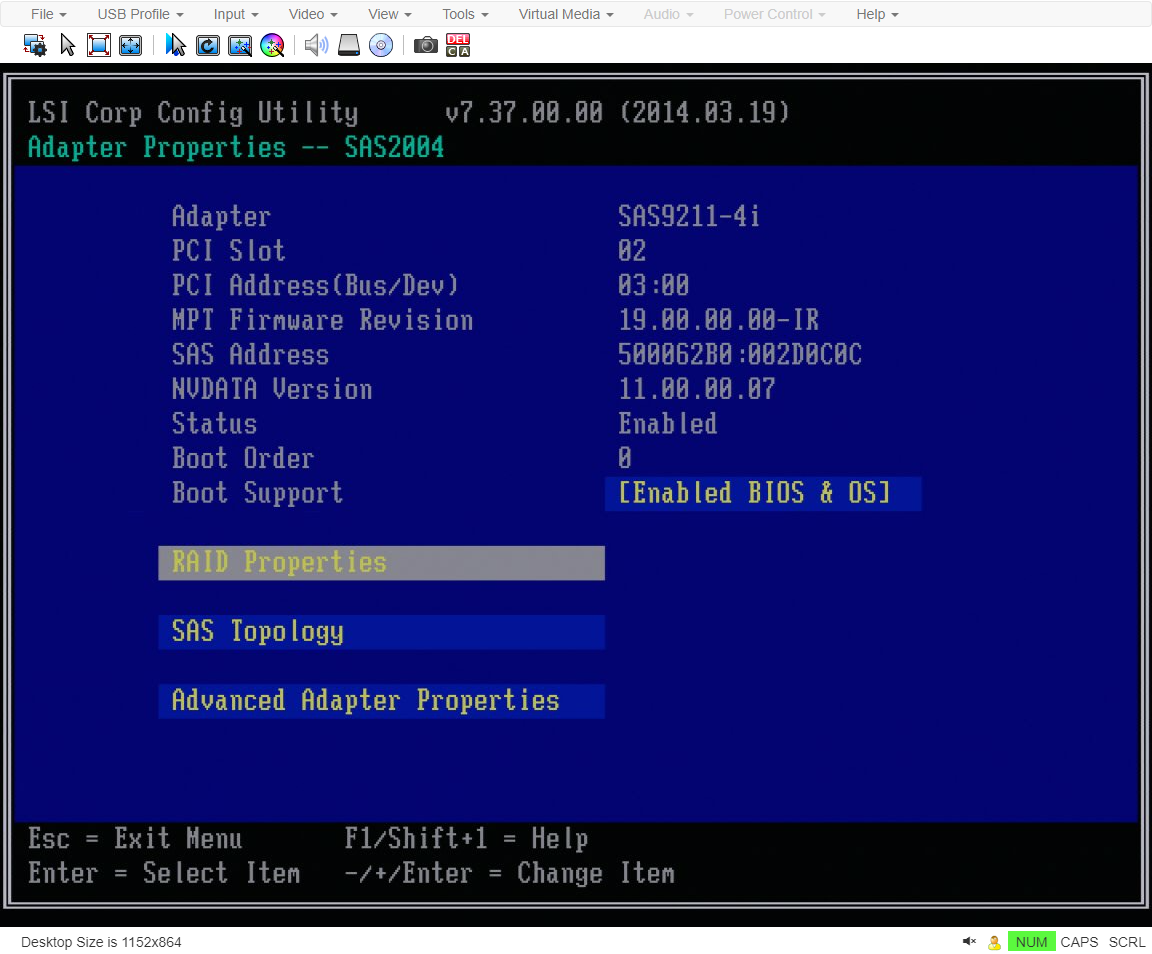Click the LSI Corp Config Utility title

pyautogui.click(x=193, y=112)
